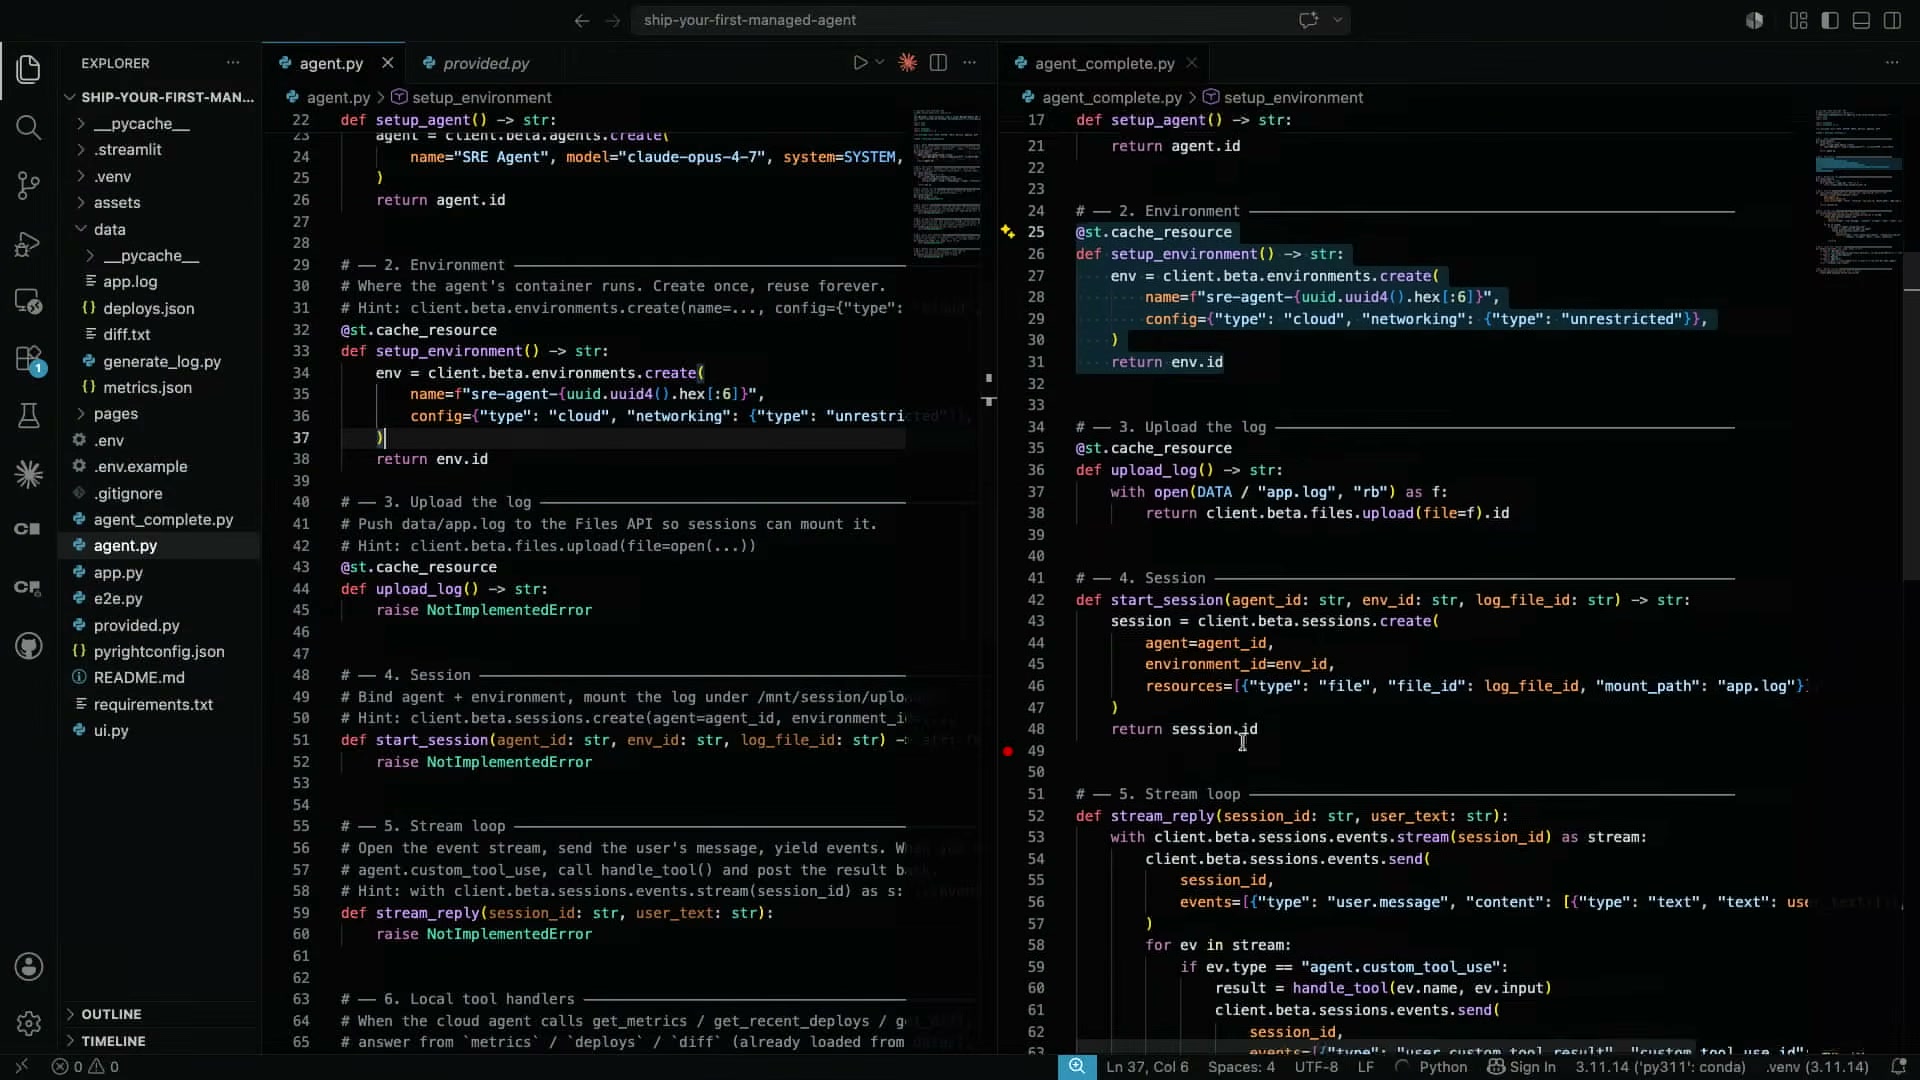The image size is (1920, 1080).
Task: Click the orange Claude spark icon in editor toolbar
Action: click(907, 63)
